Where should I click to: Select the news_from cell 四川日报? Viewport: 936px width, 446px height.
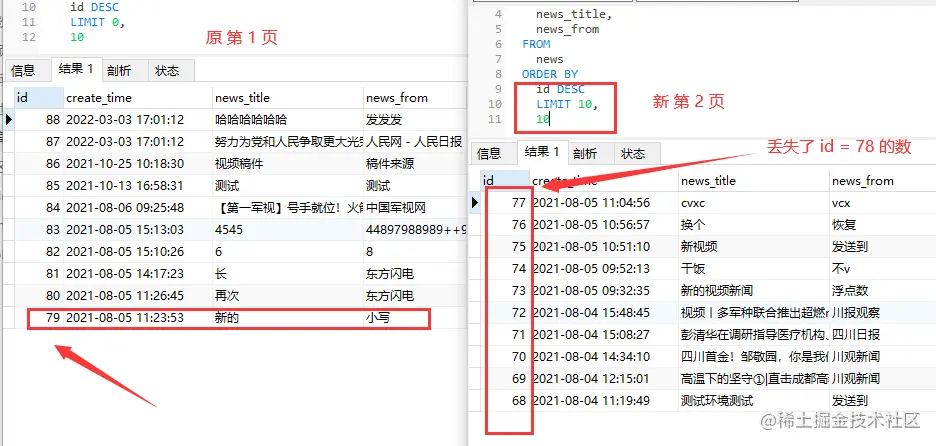point(882,335)
